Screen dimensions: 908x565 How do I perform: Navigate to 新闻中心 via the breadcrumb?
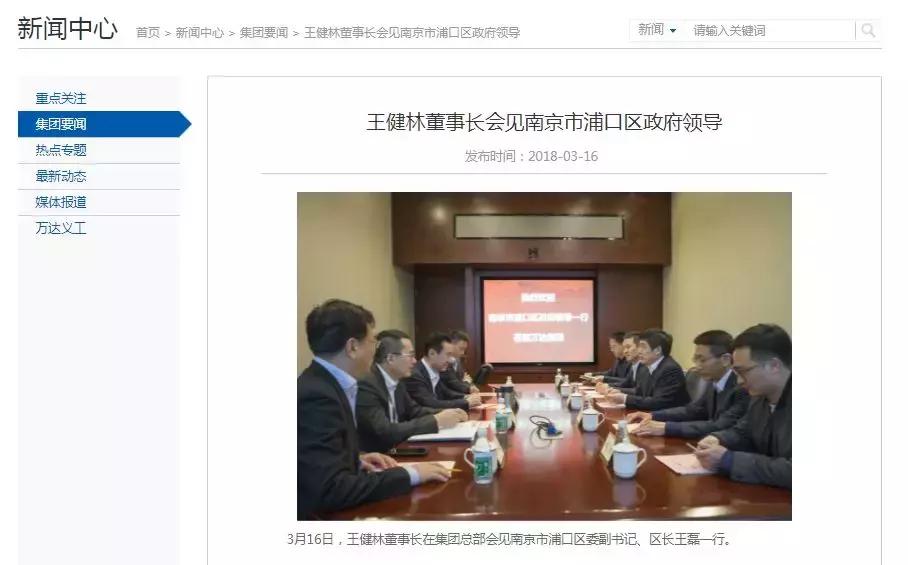[200, 33]
